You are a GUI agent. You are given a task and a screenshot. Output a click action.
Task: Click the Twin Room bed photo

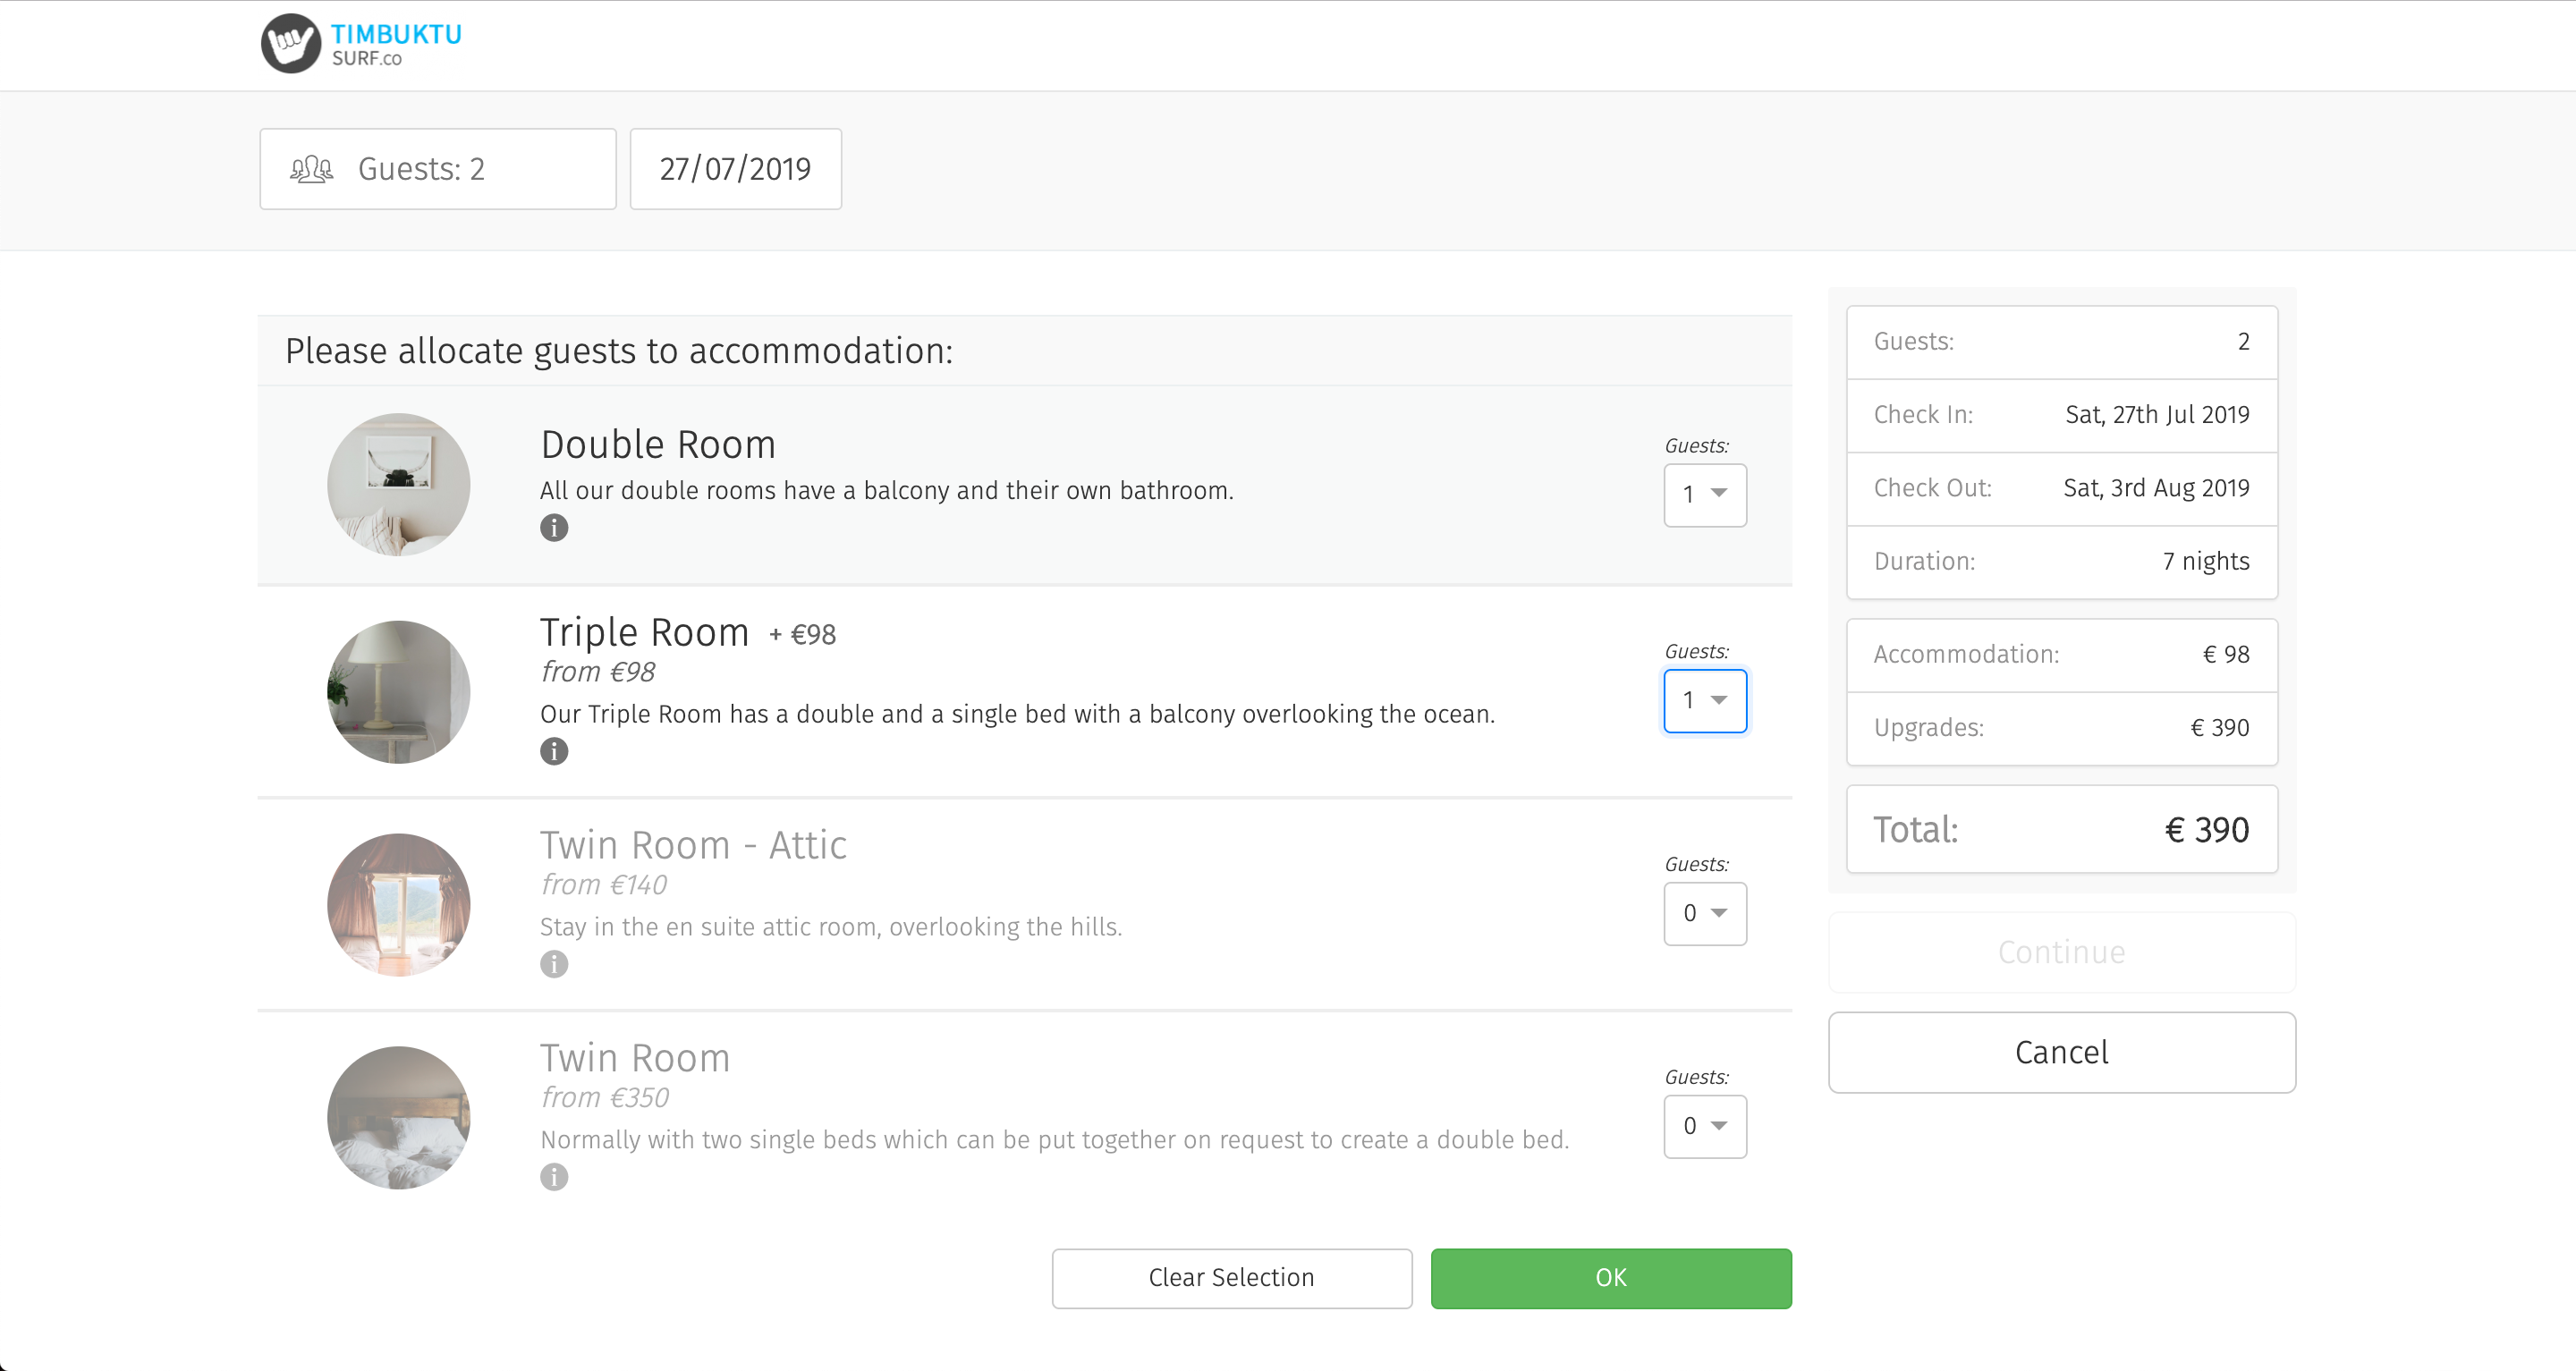[398, 1118]
